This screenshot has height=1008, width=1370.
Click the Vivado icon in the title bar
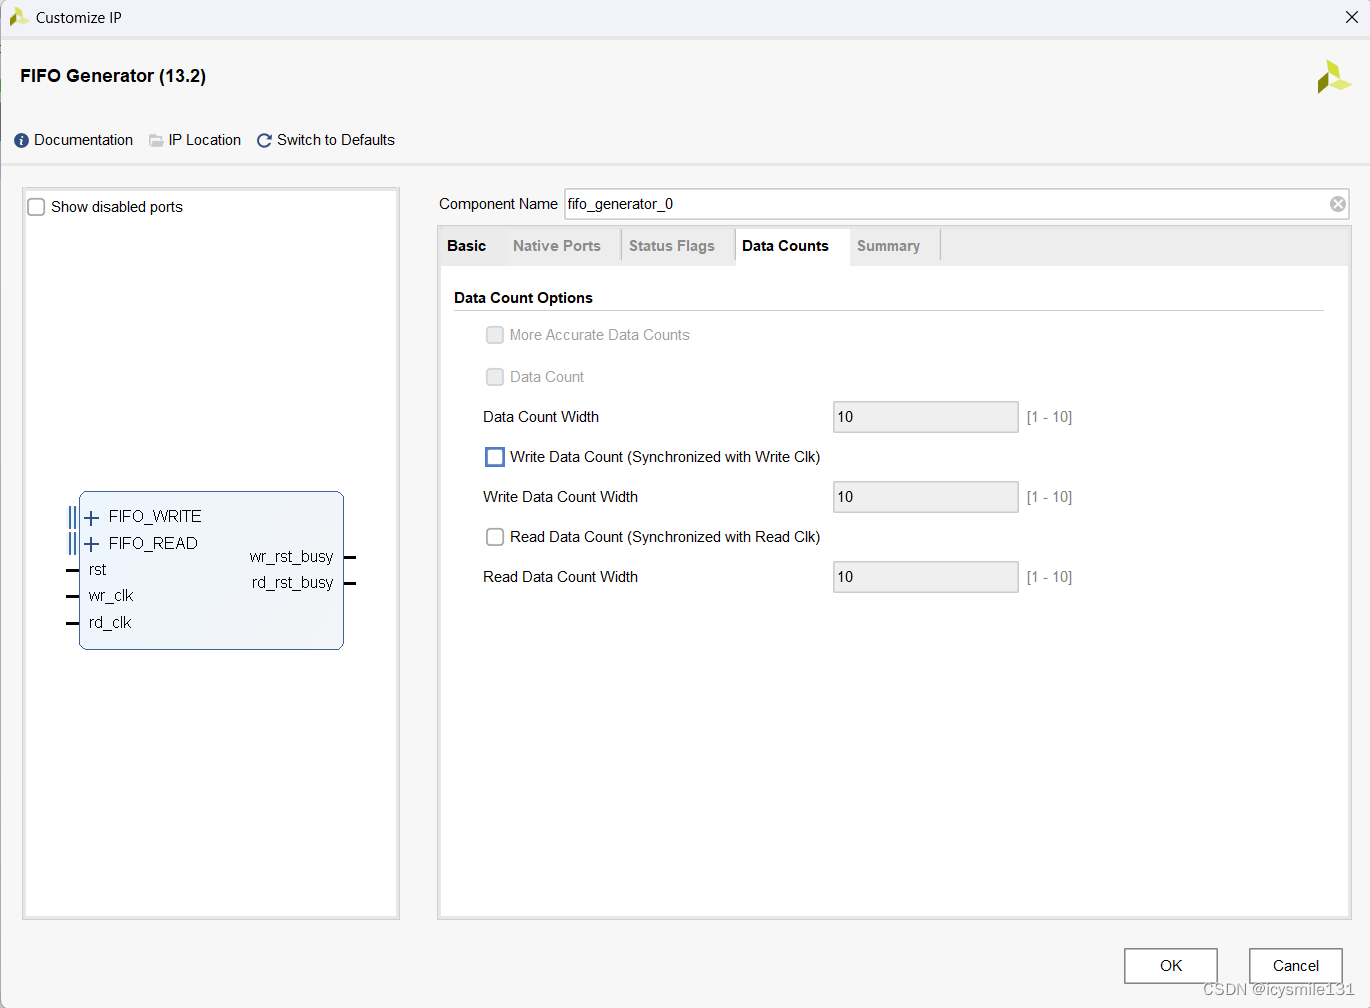(18, 17)
